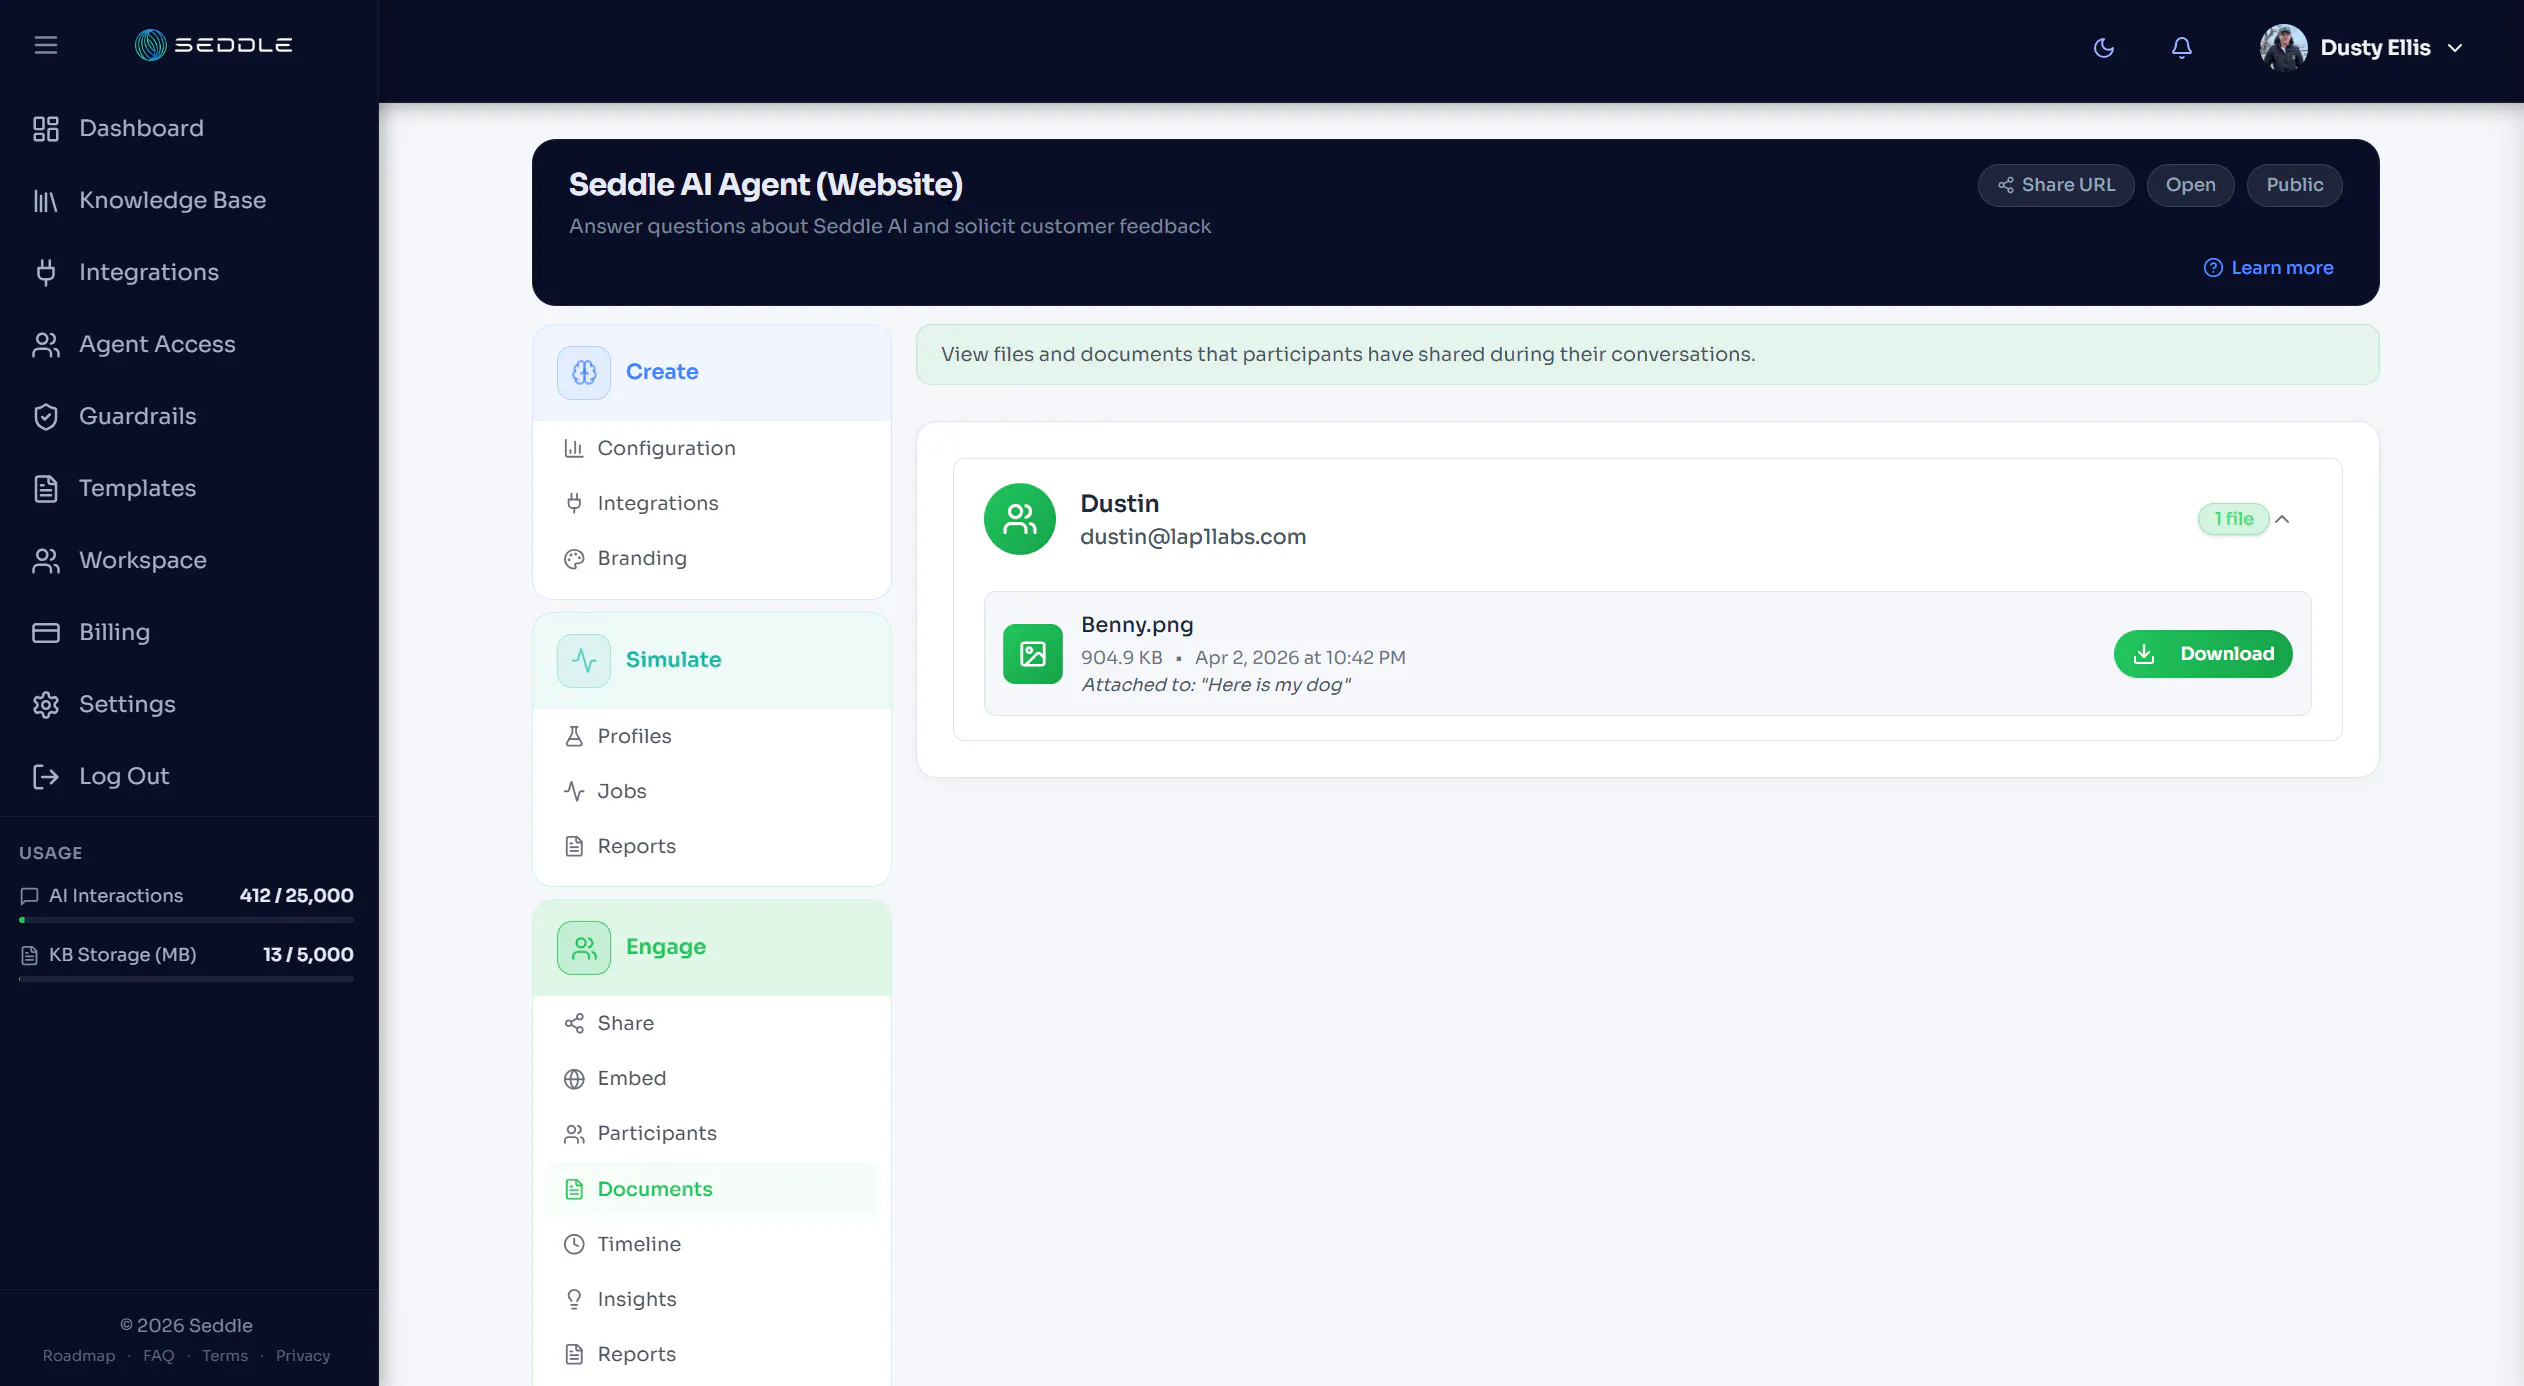
Task: Click the Dashboard grid icon
Action: (46, 128)
